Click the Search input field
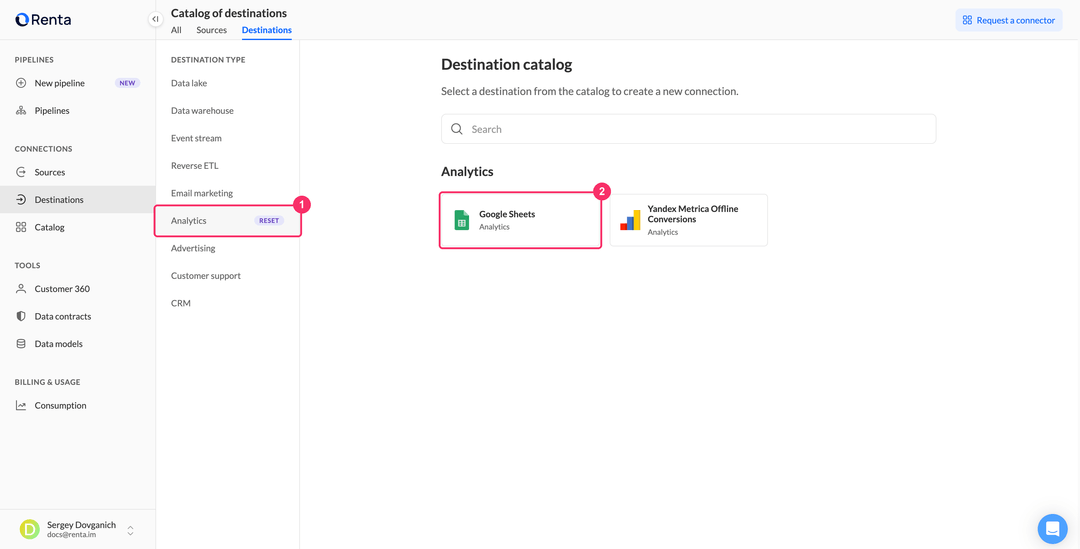This screenshot has width=1080, height=549. (689, 129)
